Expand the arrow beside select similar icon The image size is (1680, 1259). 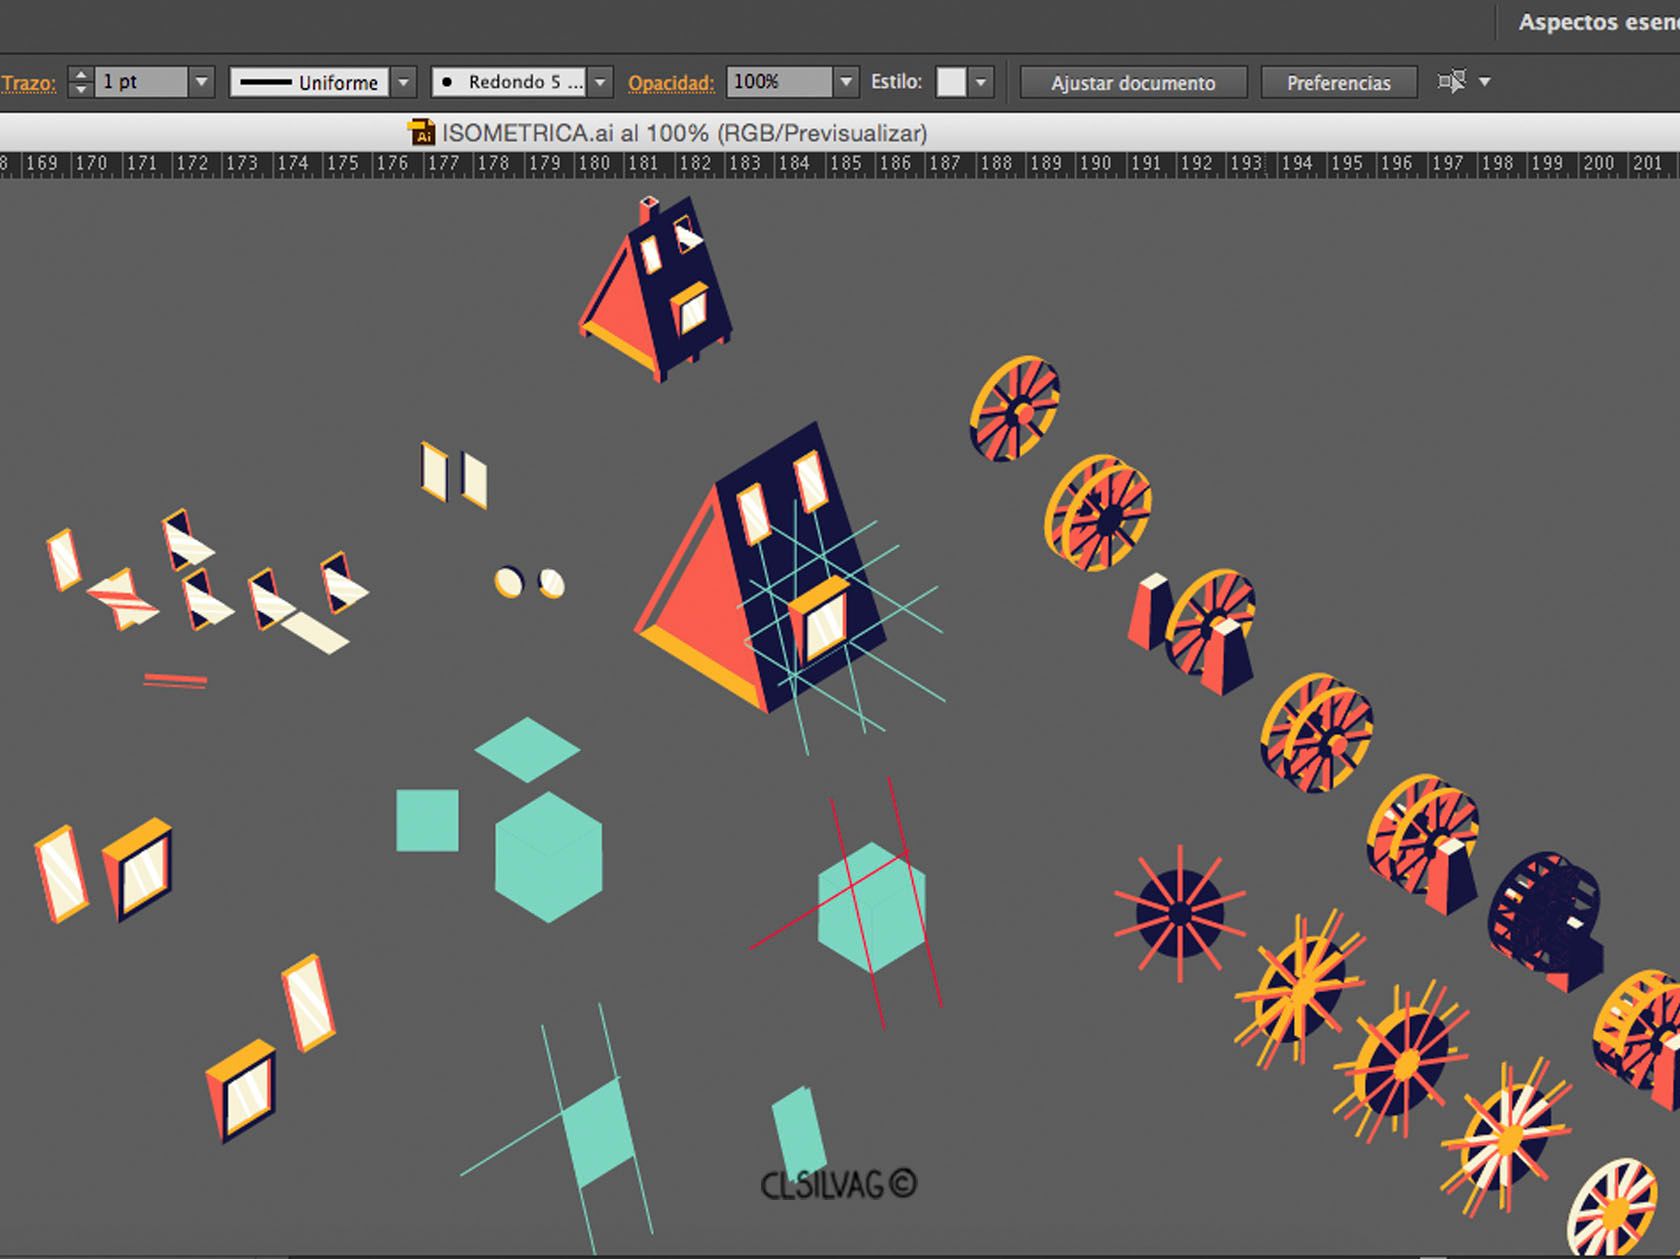pyautogui.click(x=1485, y=82)
